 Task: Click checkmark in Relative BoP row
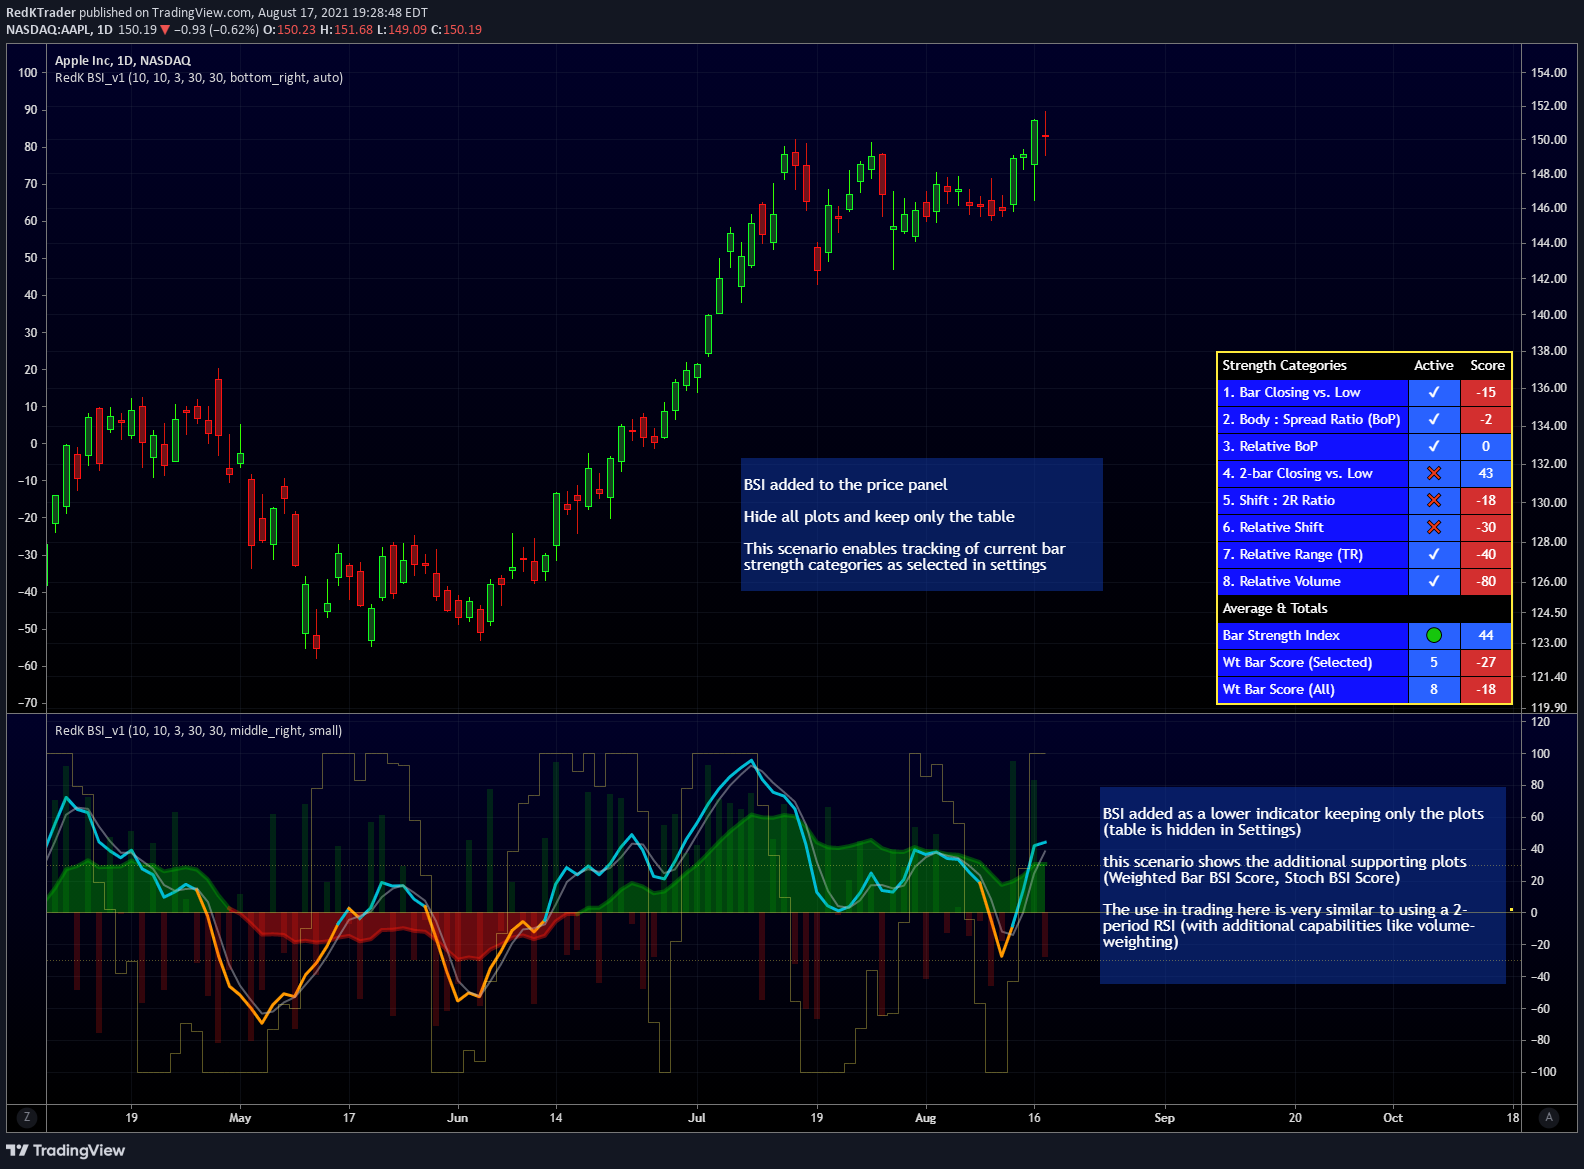pos(1434,446)
